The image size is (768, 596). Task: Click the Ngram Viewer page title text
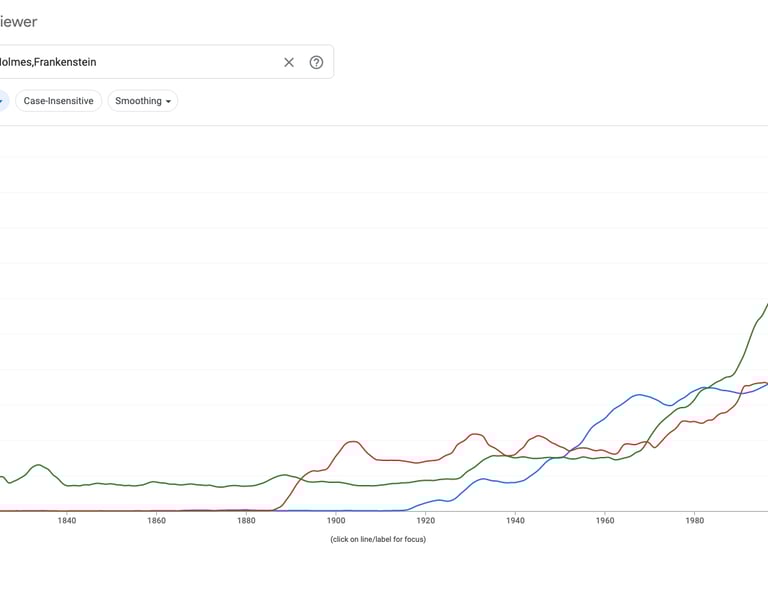click(x=18, y=21)
